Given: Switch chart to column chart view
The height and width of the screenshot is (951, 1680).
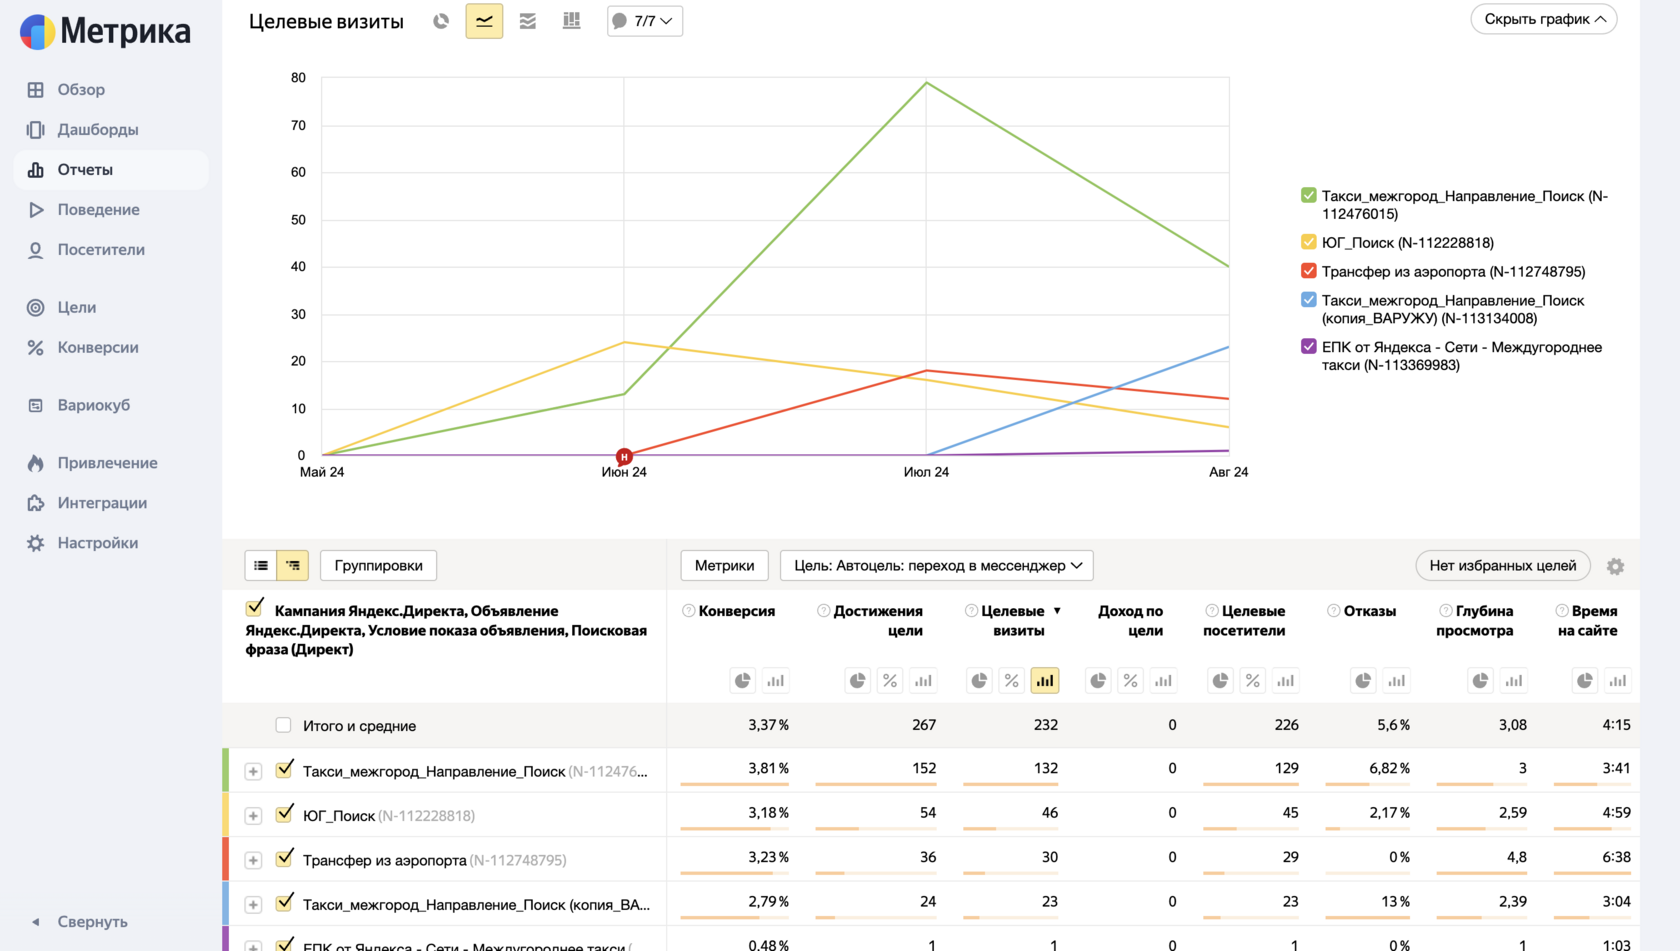Looking at the screenshot, I should (x=572, y=21).
